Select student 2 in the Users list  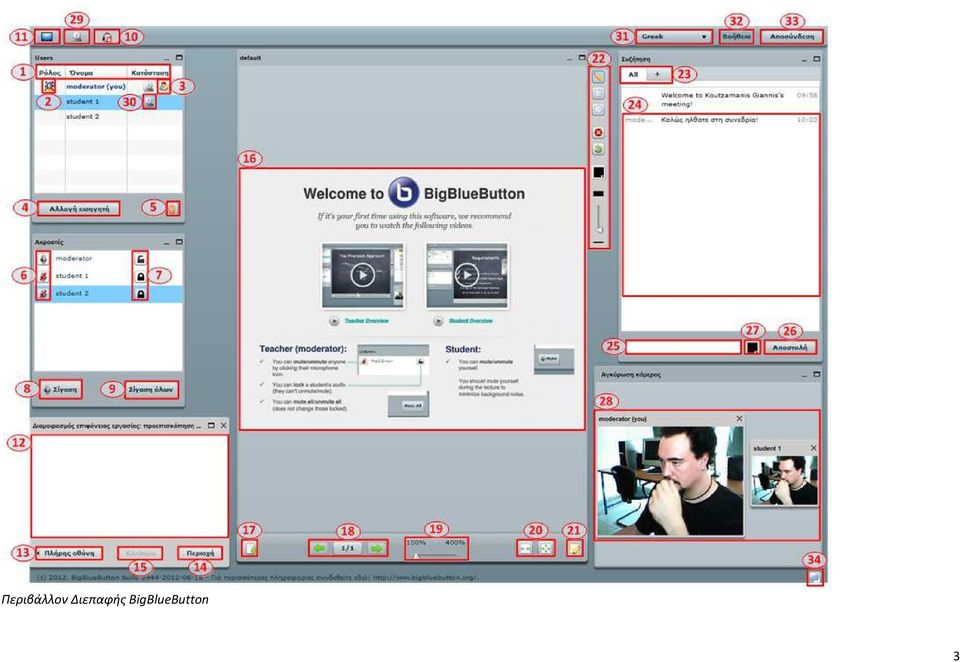pyautogui.click(x=109, y=116)
